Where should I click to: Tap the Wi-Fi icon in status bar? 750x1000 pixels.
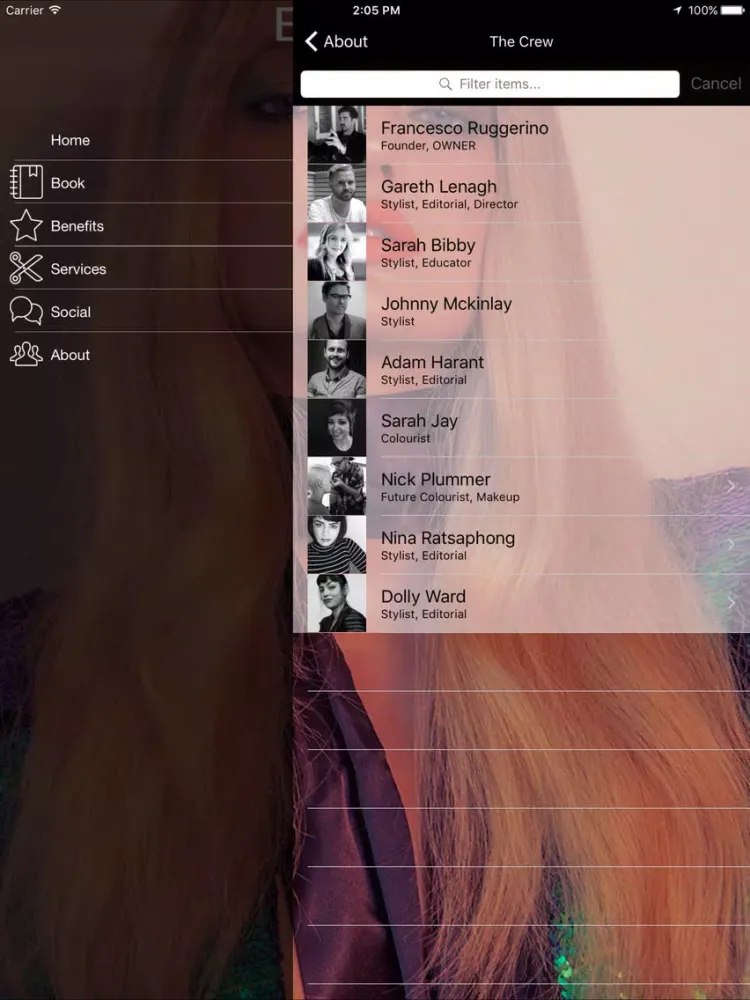(55, 10)
